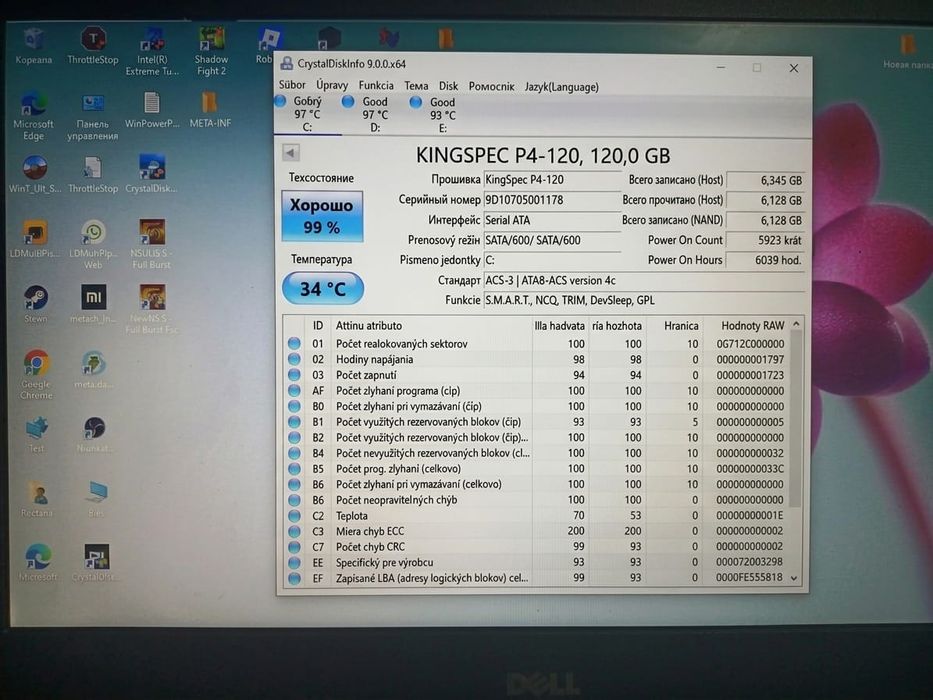Viewport: 933px width, 700px height.
Task: Open the WhatsApp Web desktop shortcut
Action: coord(93,244)
